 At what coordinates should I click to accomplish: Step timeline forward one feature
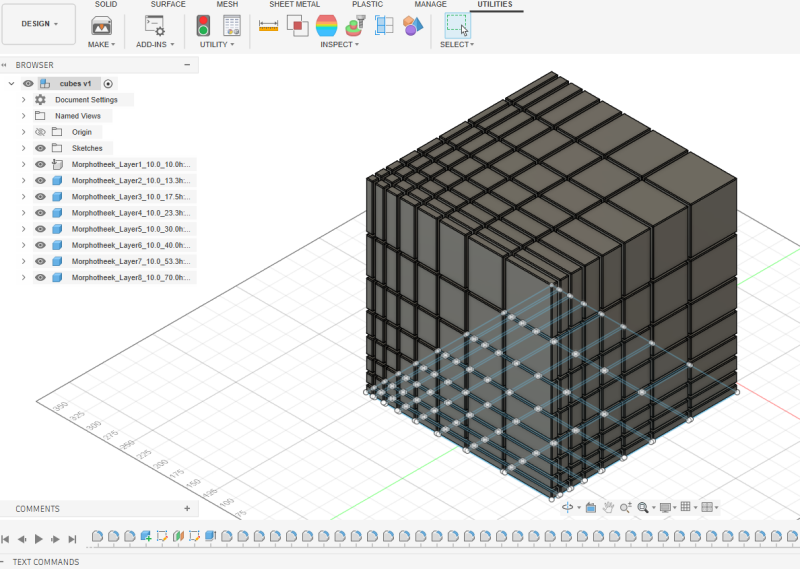click(x=55, y=539)
